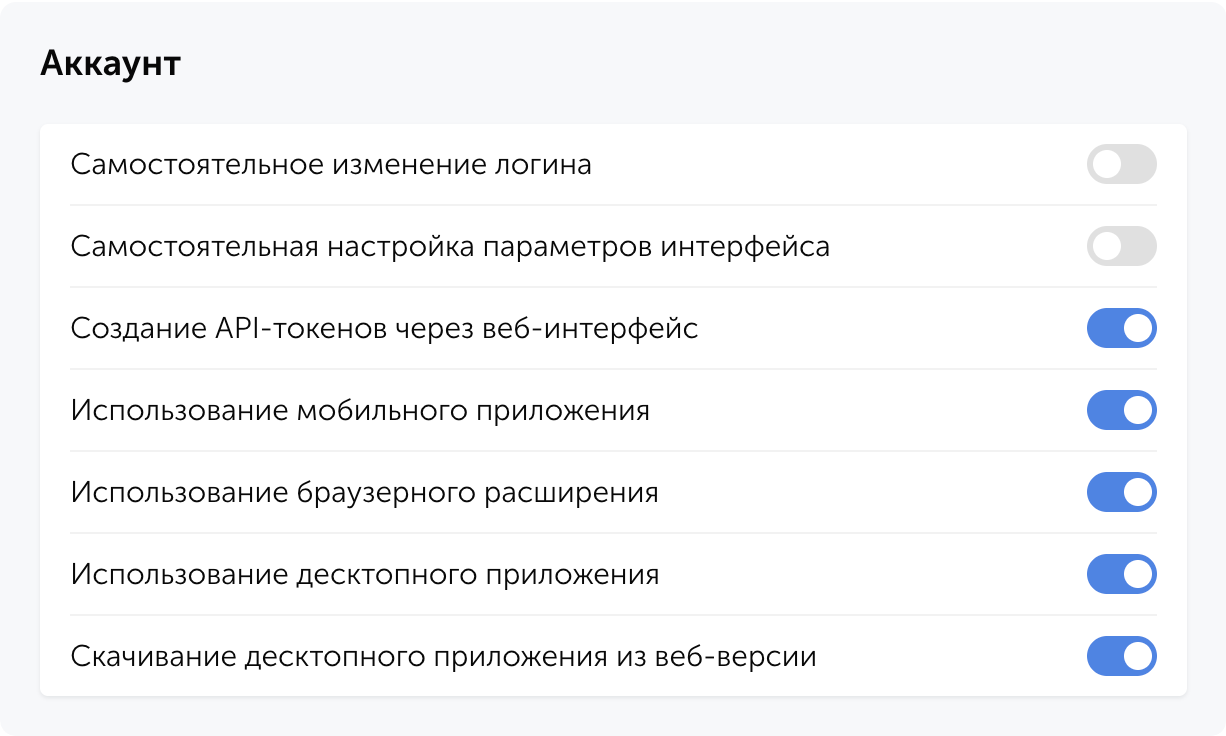The width and height of the screenshot is (1226, 736).
Task: Disable "Использование мобильного приложения"
Action: pos(1121,410)
